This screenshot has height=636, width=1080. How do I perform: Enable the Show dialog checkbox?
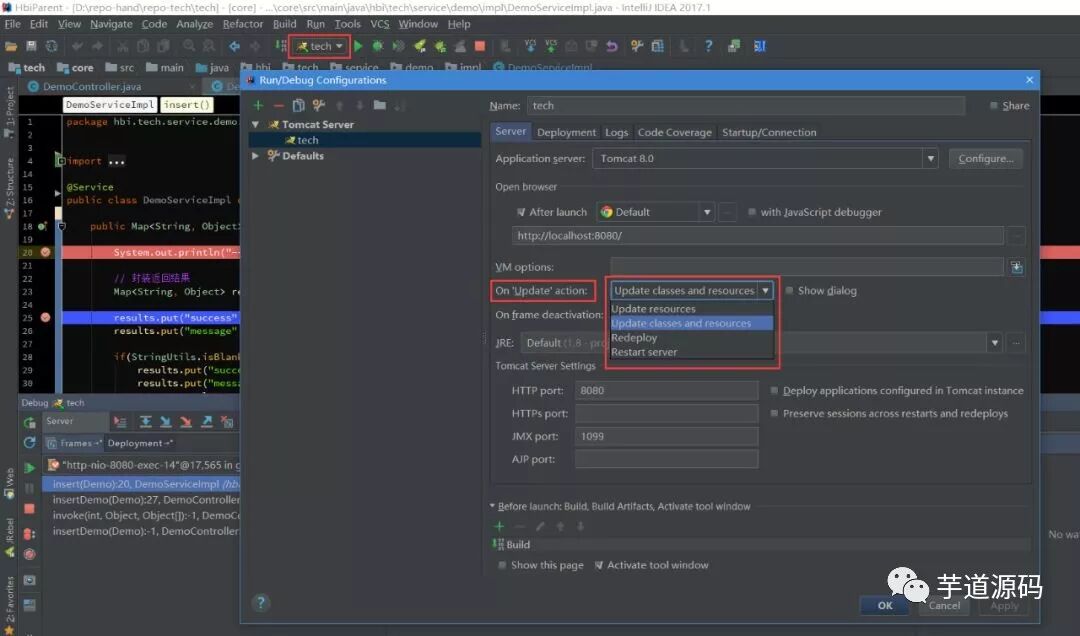coord(789,291)
